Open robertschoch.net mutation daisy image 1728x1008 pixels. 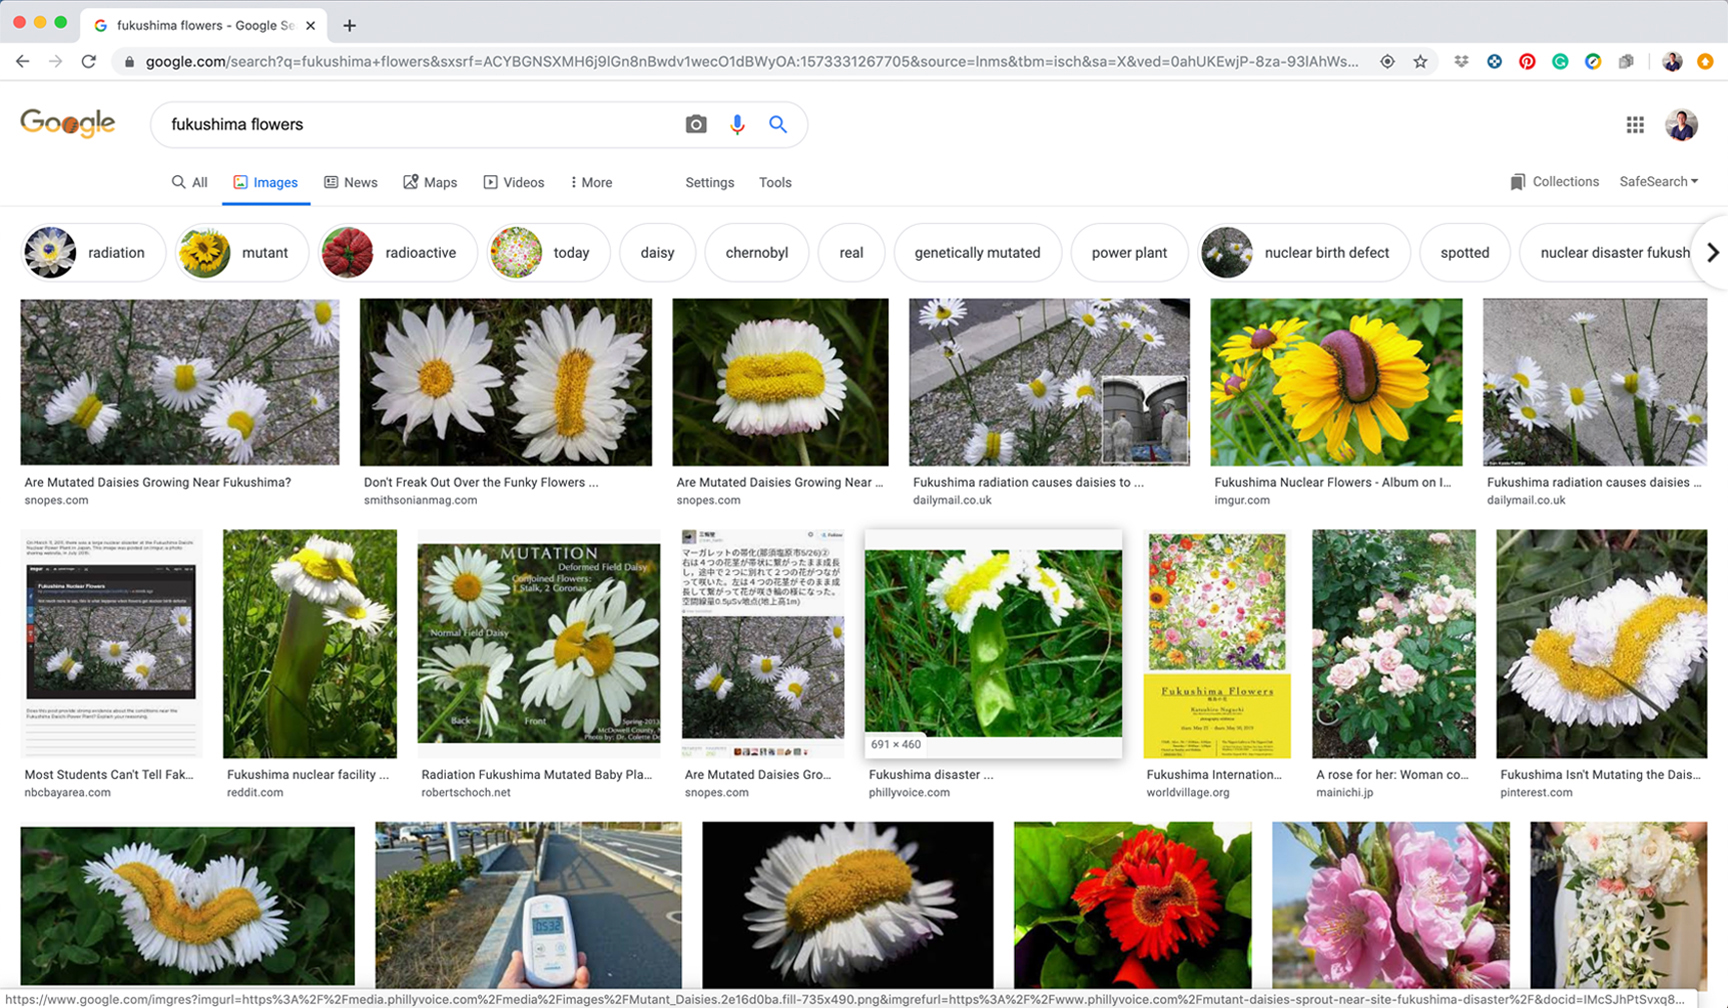tap(539, 643)
